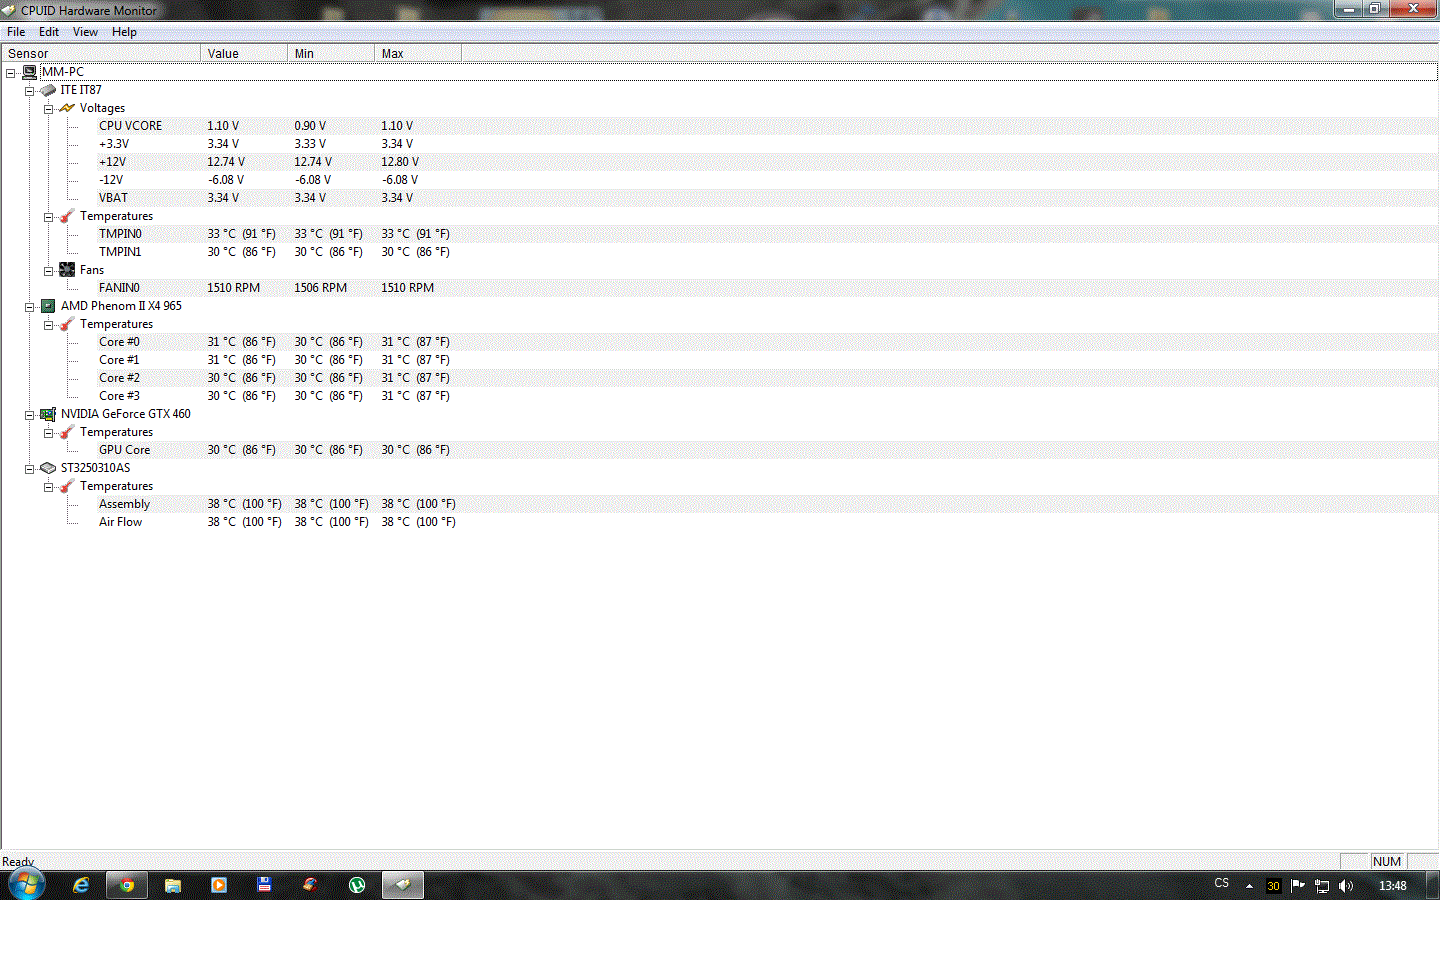Open Windows Media Player from the taskbar
The height and width of the screenshot is (959, 1440).
click(x=219, y=885)
